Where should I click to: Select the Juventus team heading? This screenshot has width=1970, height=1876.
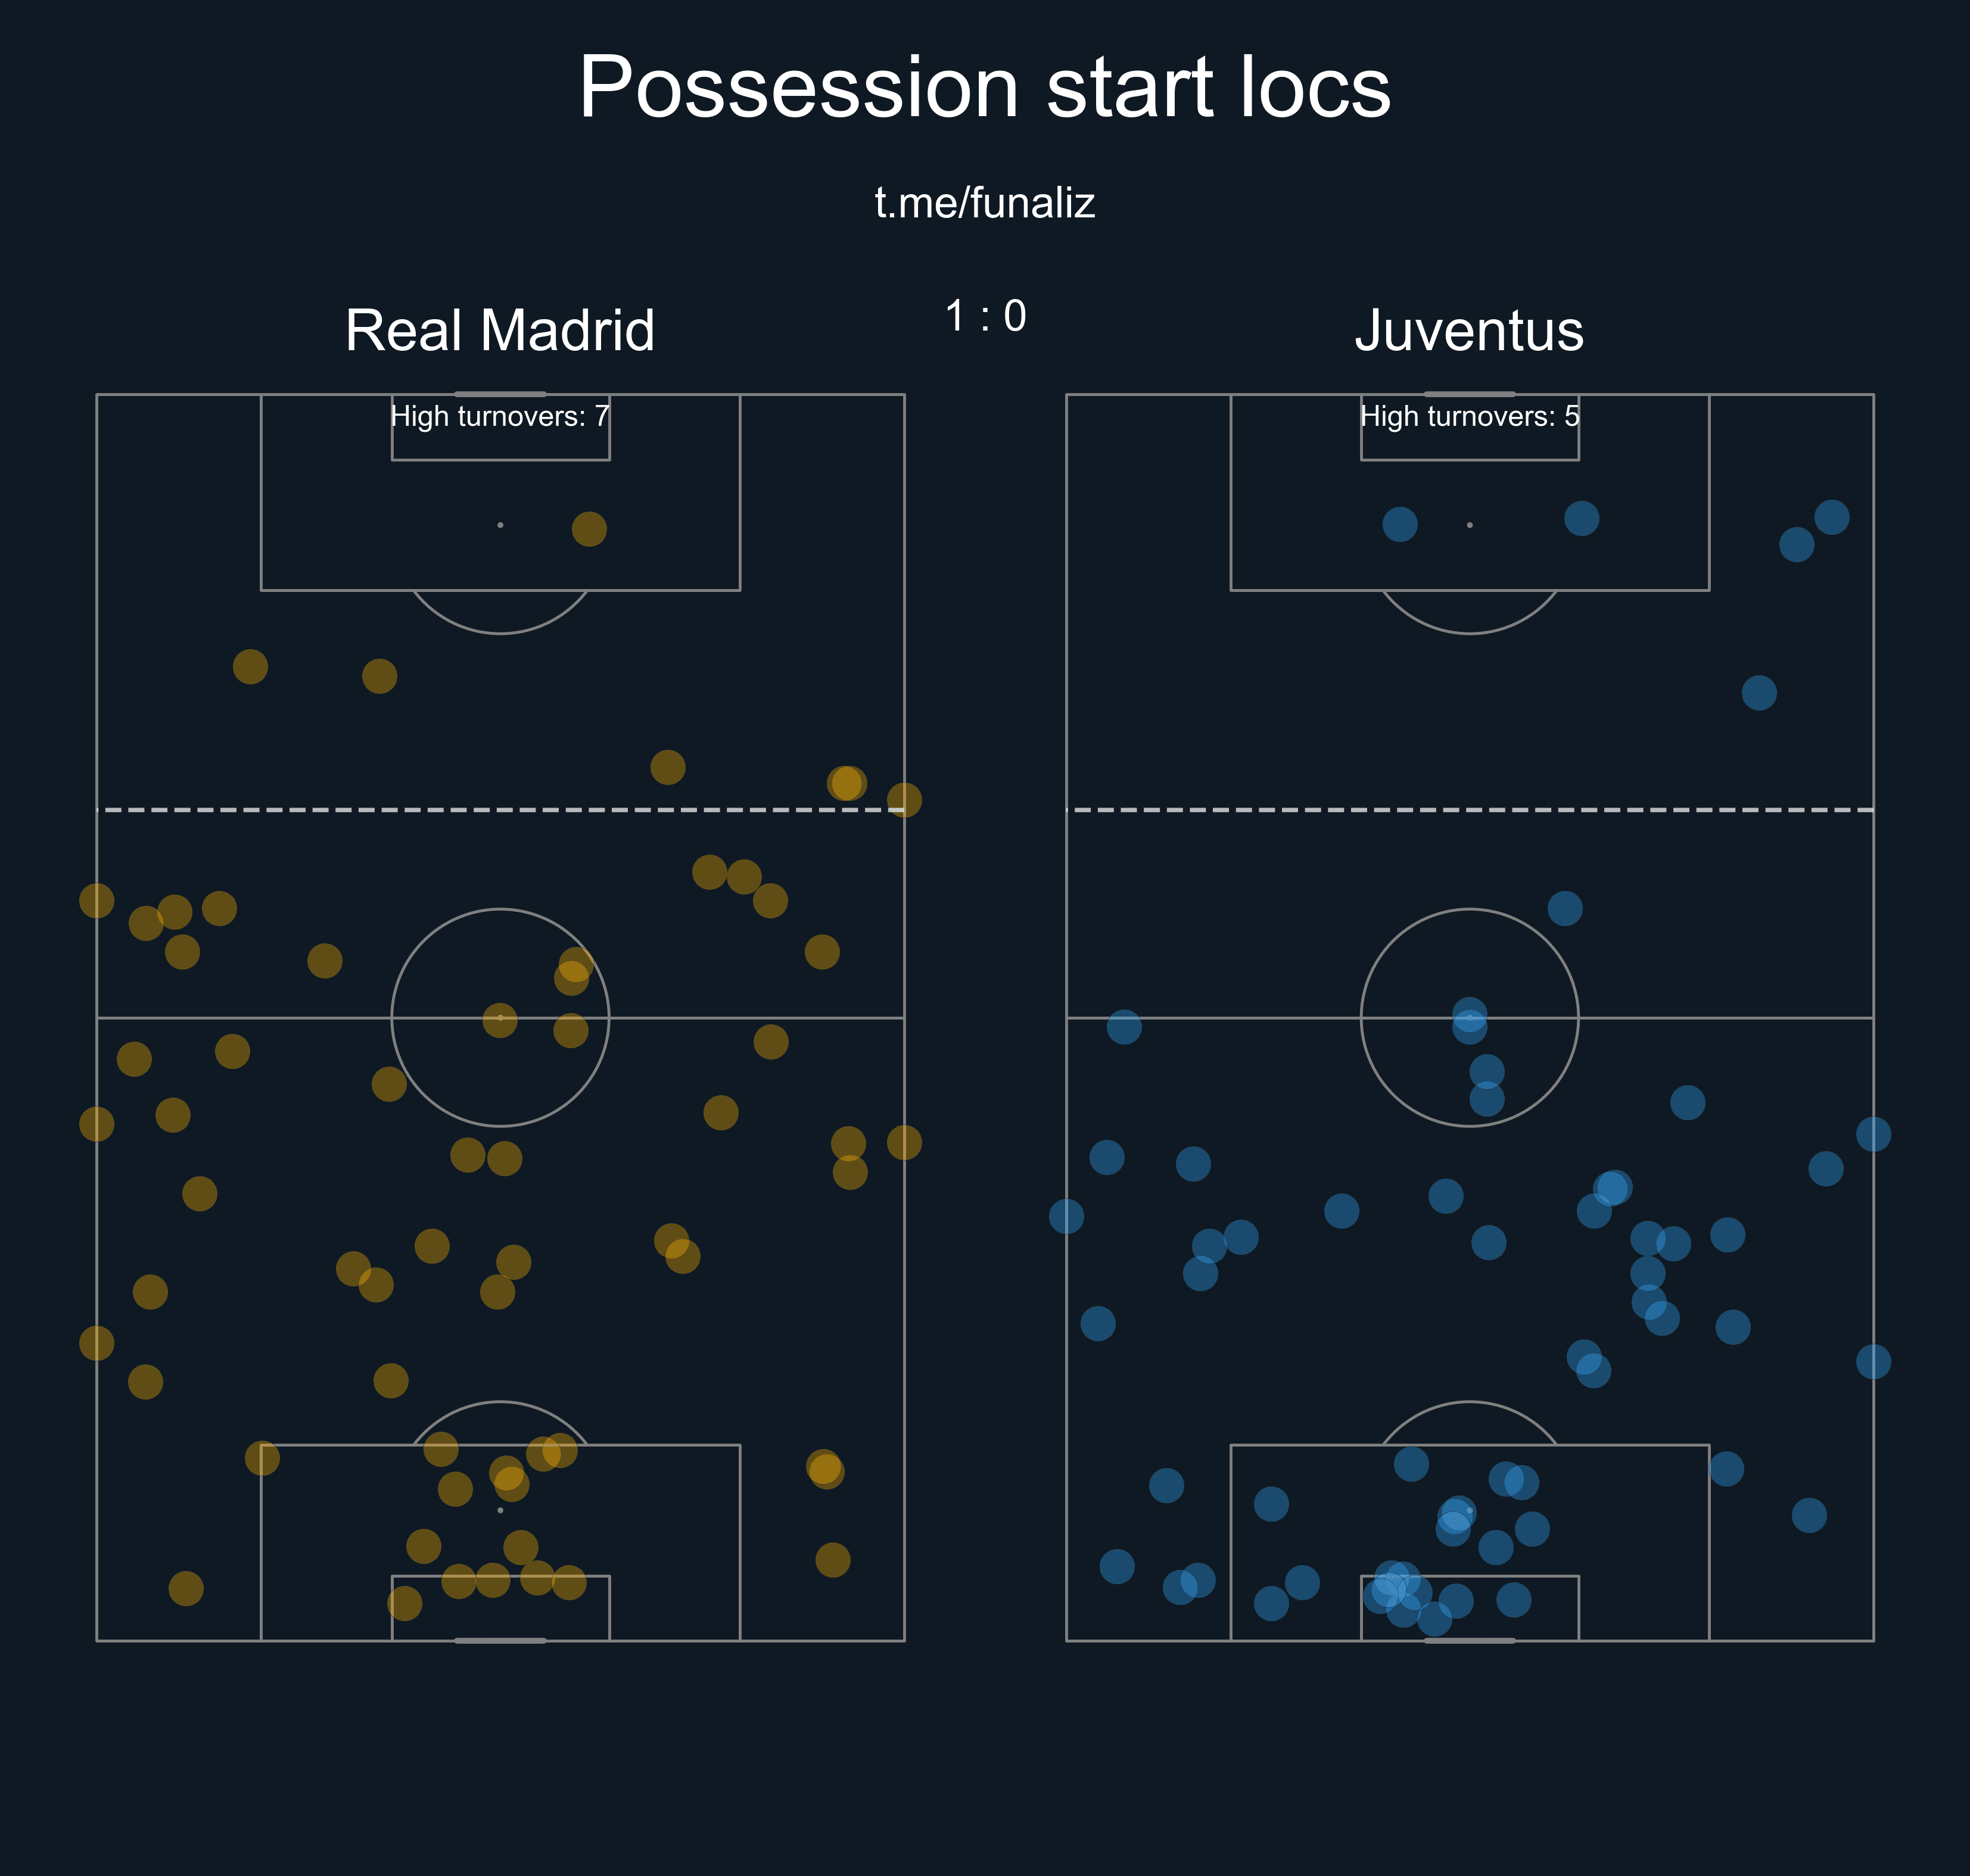coord(1469,330)
